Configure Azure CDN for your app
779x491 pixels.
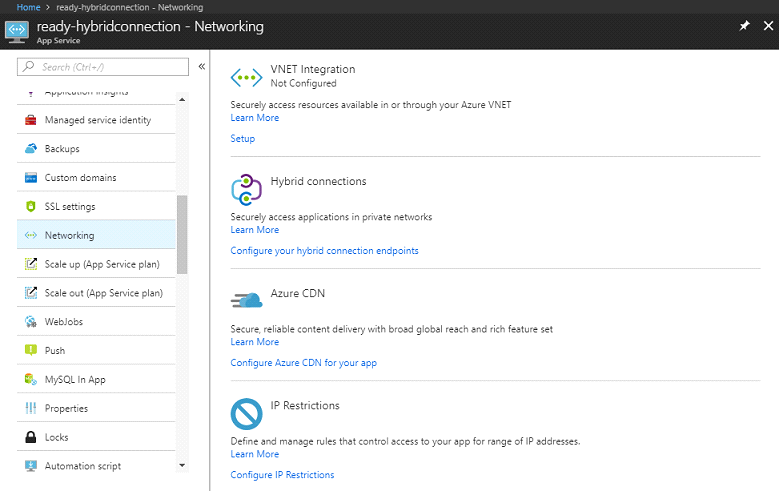click(304, 363)
